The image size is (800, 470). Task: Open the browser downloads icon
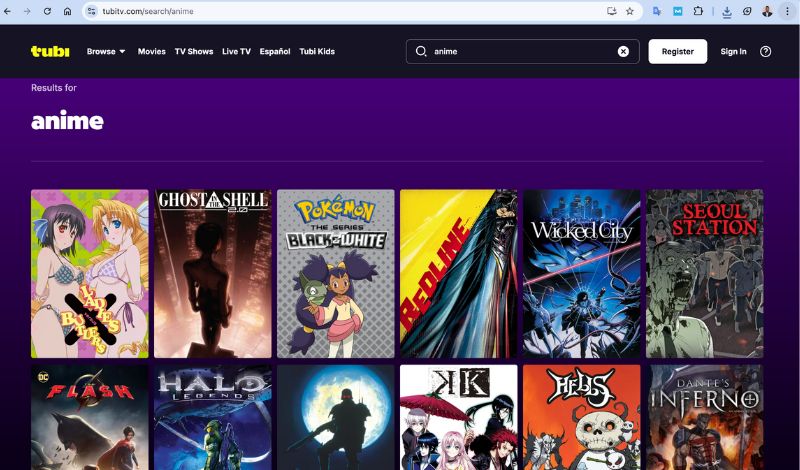pyautogui.click(x=727, y=12)
